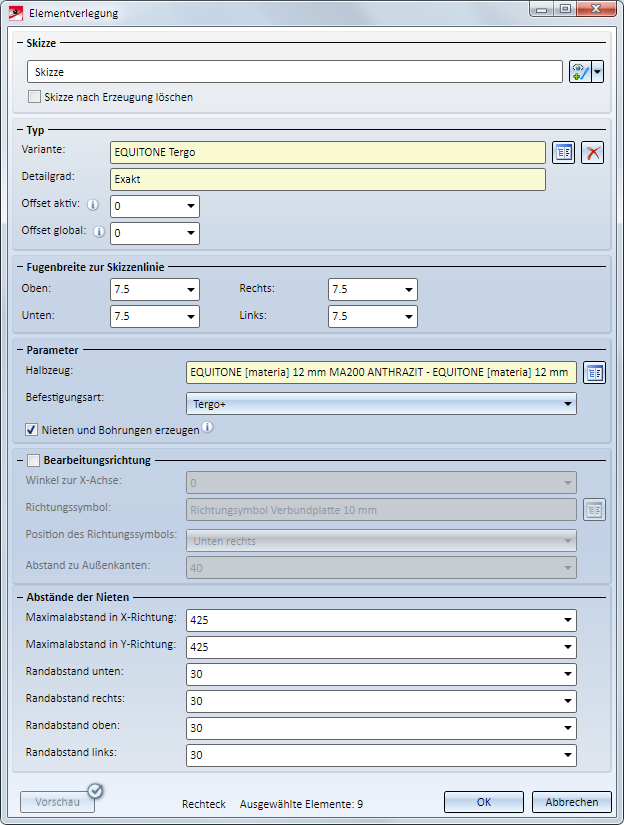624x825 pixels.
Task: Open the Halbzeug catalogue selection icon
Action: coord(595,373)
